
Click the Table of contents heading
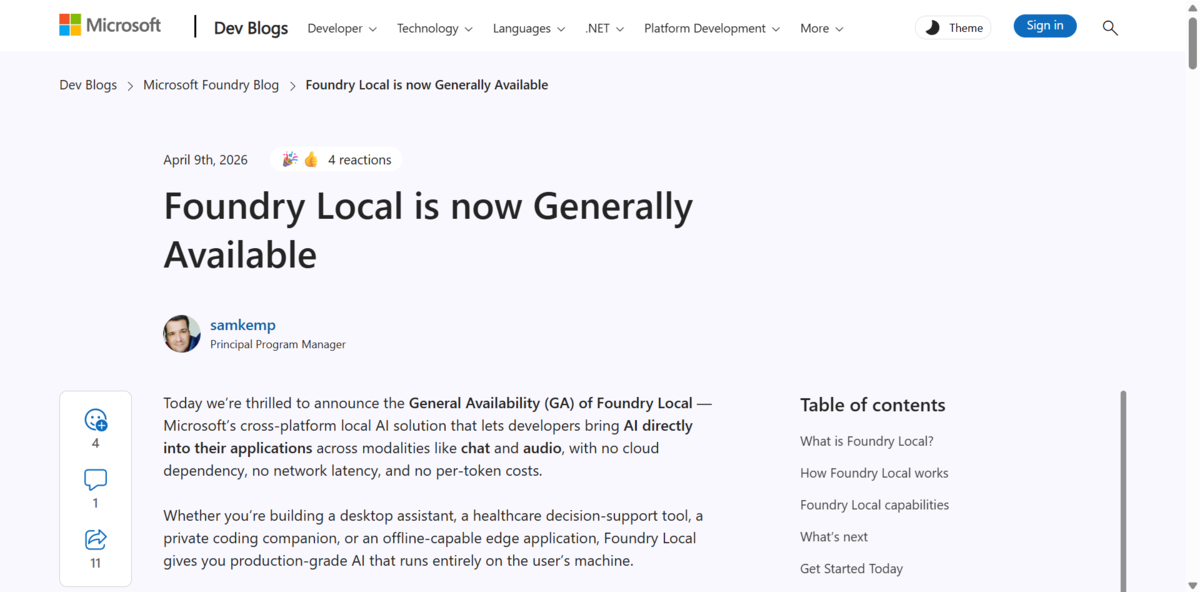pos(872,405)
